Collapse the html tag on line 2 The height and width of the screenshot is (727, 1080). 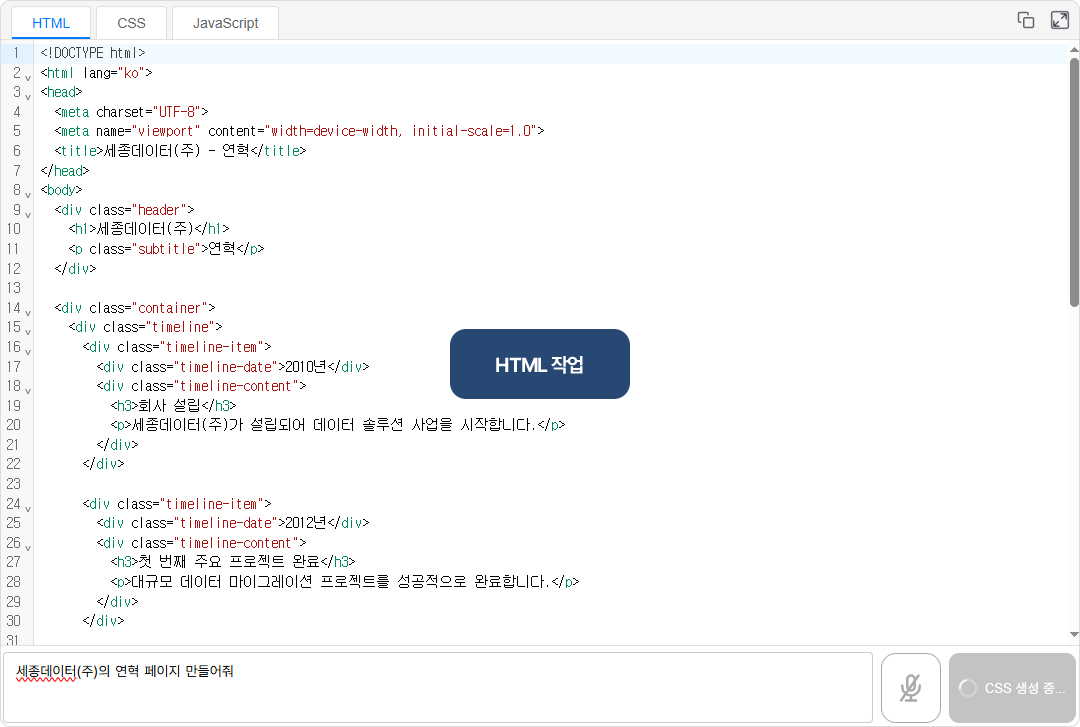[x=28, y=76]
